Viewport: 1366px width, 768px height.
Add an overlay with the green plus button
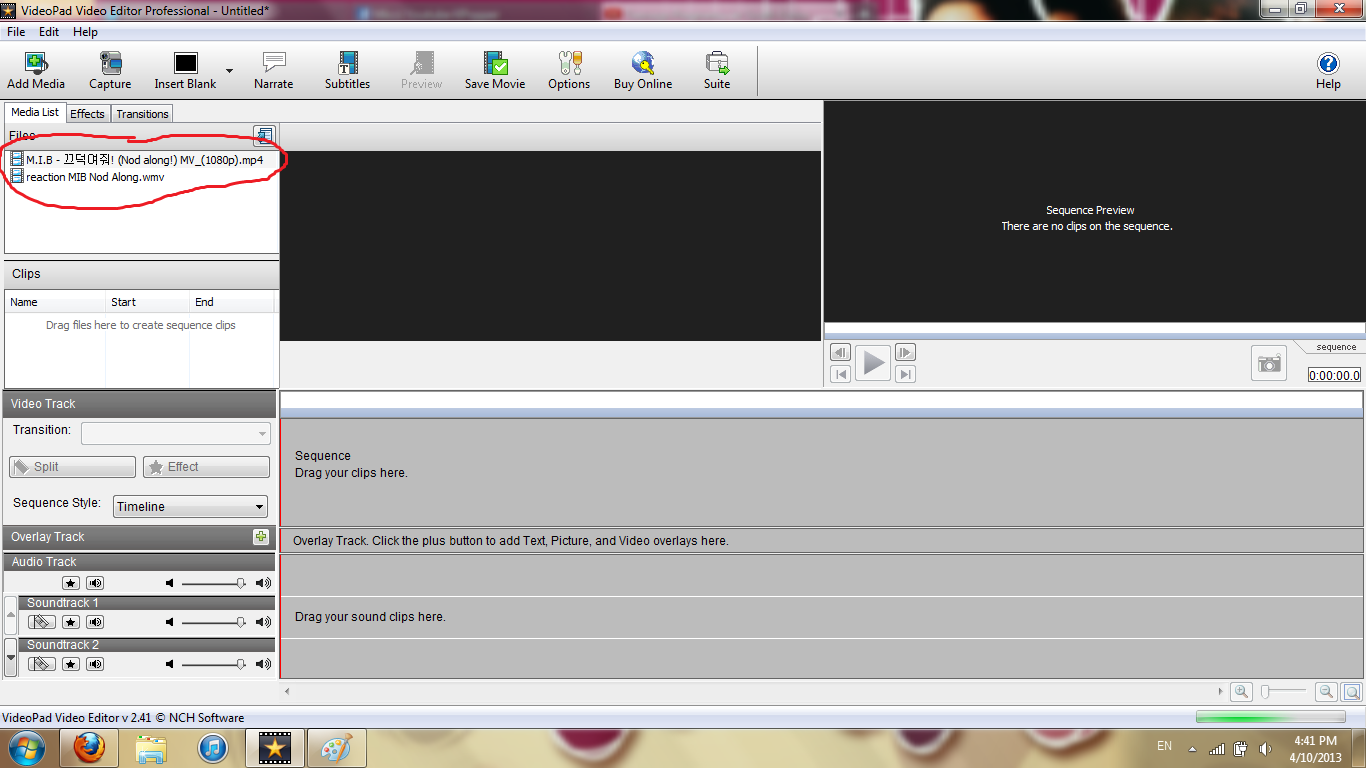tap(261, 536)
